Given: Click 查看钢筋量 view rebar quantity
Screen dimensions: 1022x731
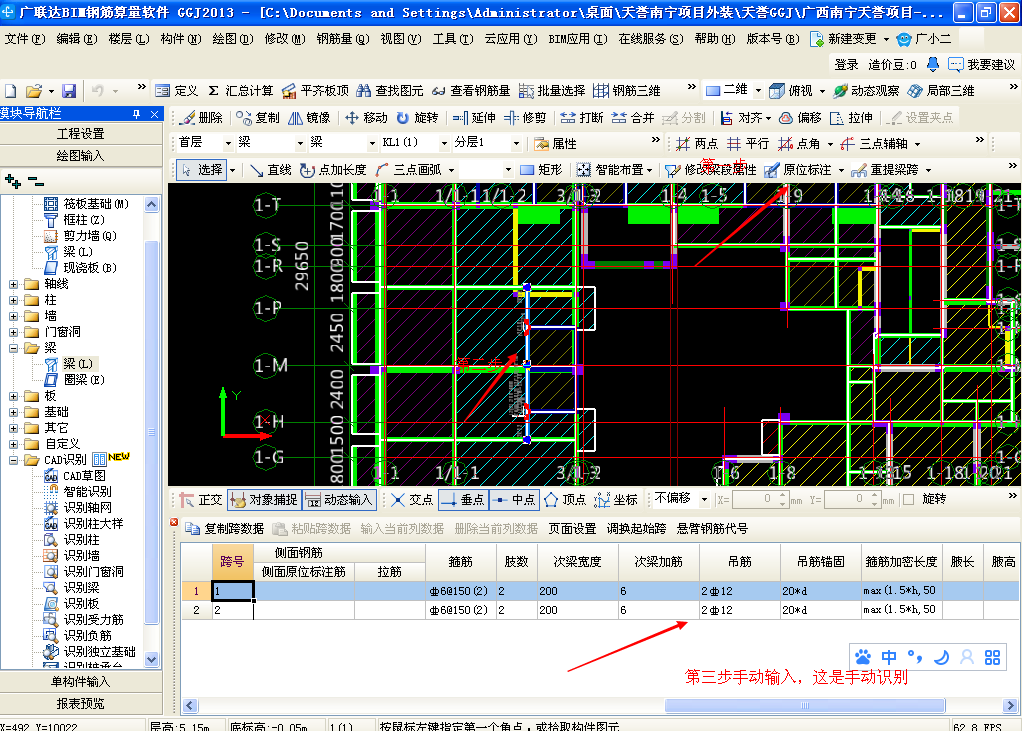Looking at the screenshot, I should 471,91.
